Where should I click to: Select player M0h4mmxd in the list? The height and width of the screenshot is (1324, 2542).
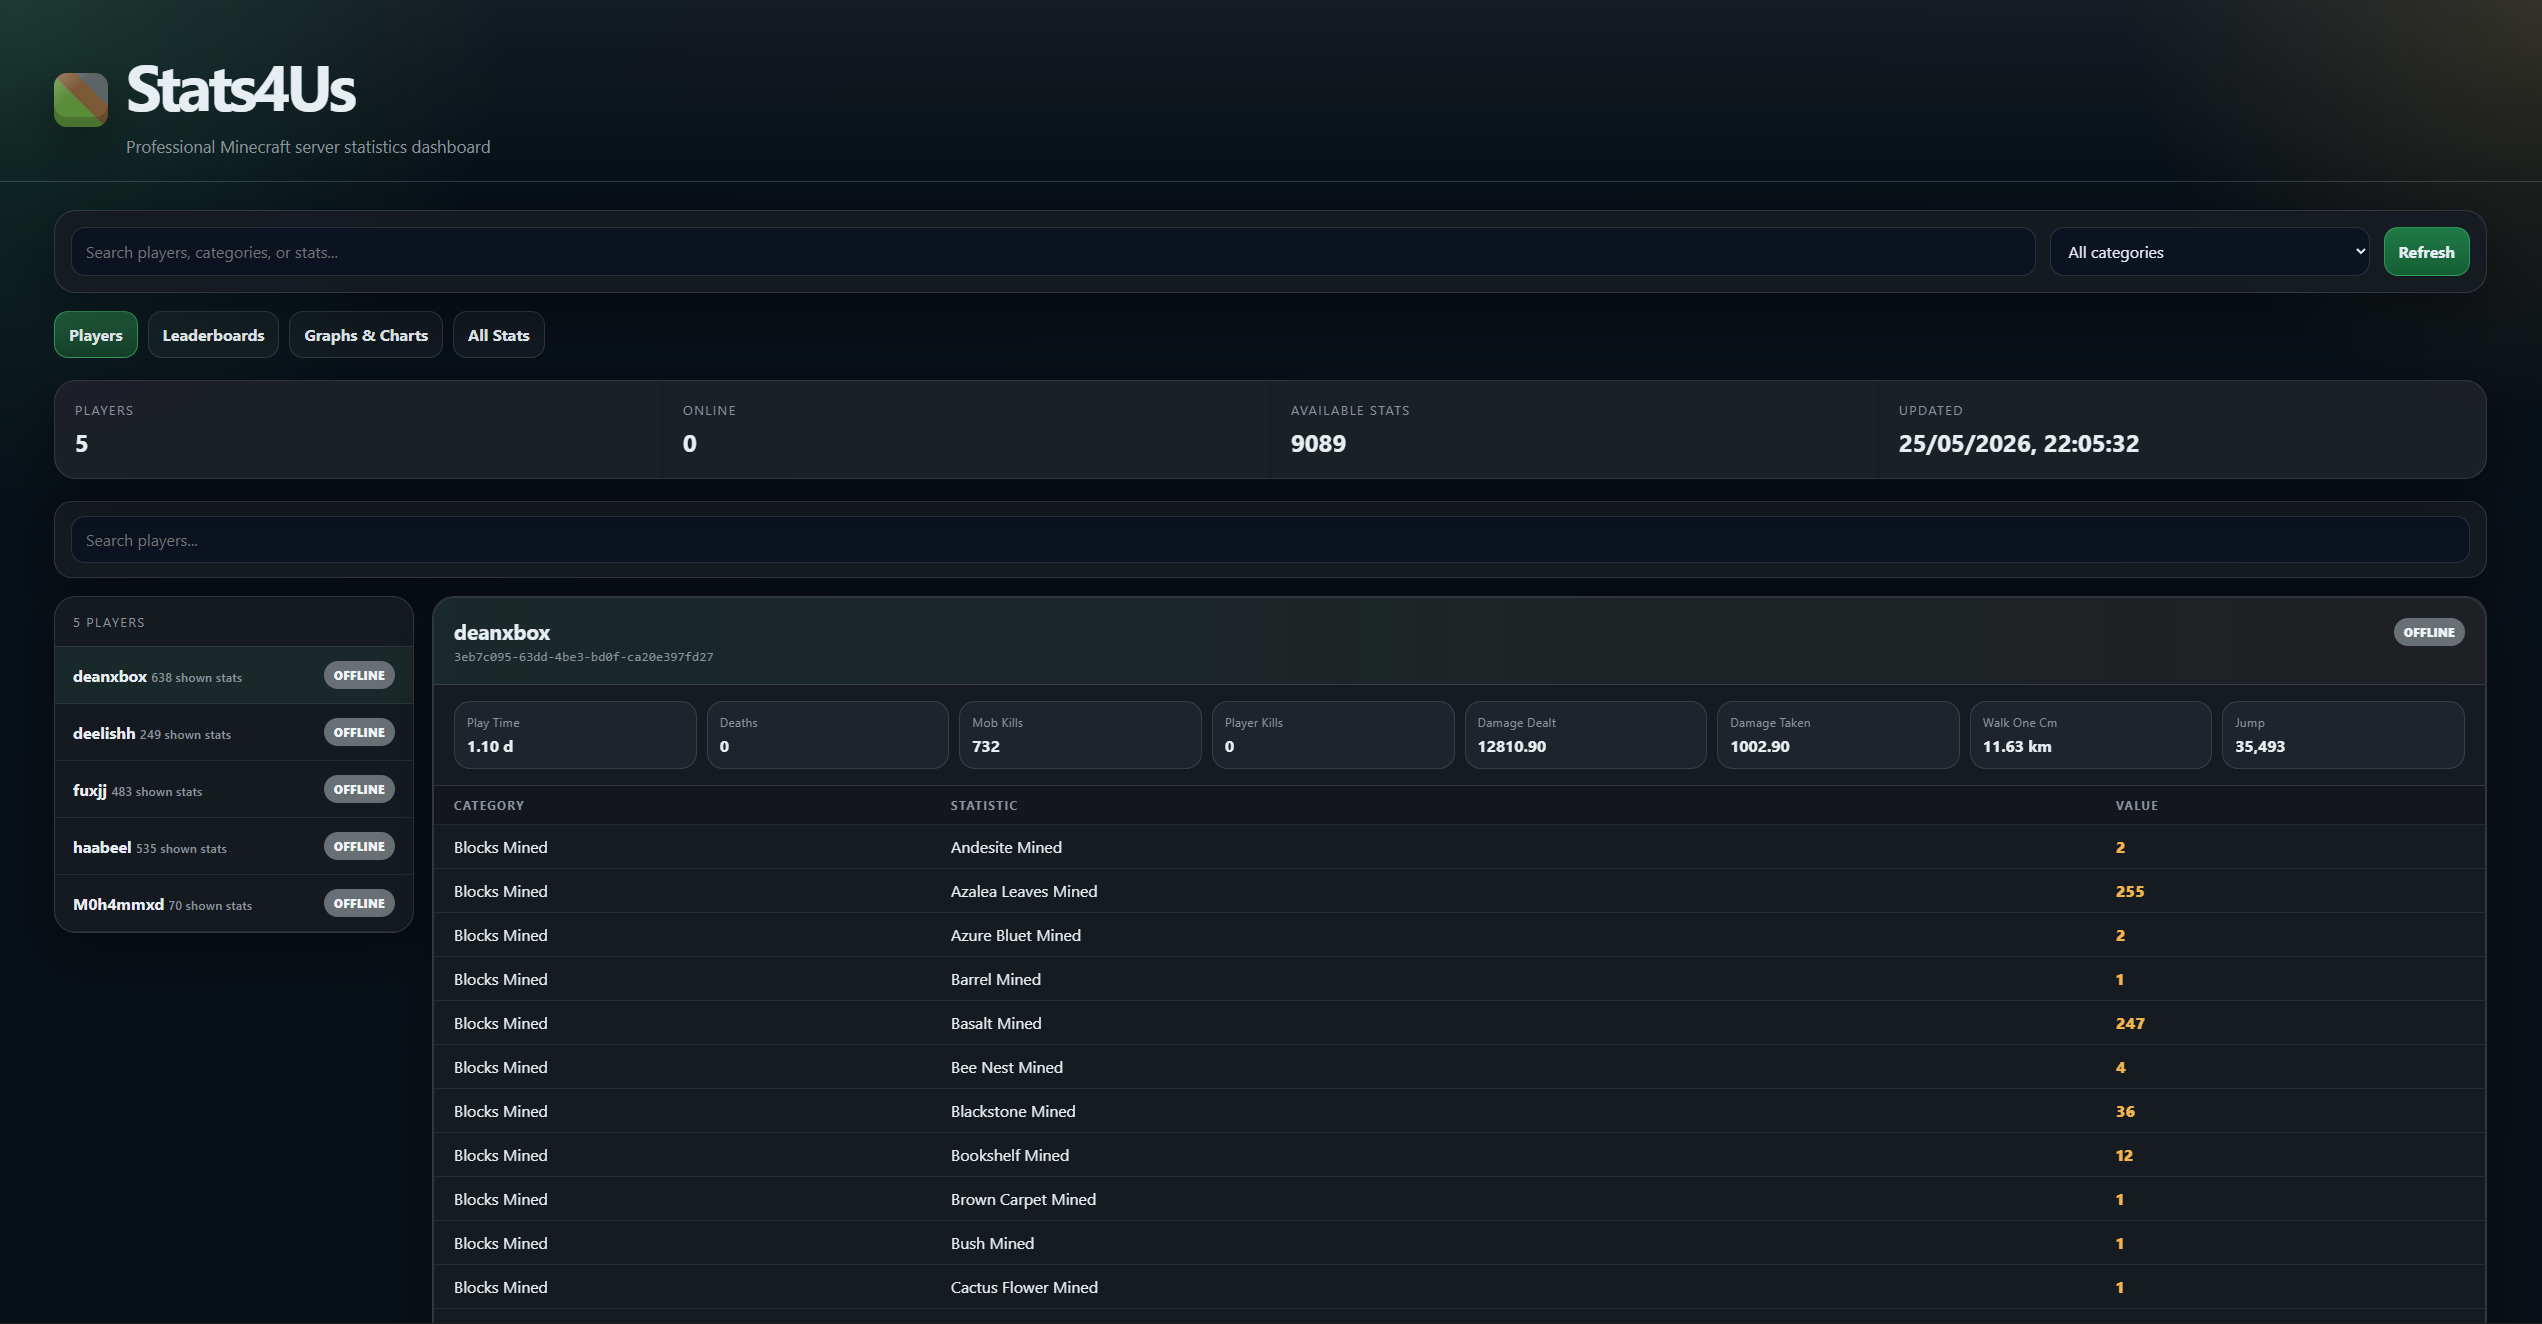pyautogui.click(x=233, y=904)
